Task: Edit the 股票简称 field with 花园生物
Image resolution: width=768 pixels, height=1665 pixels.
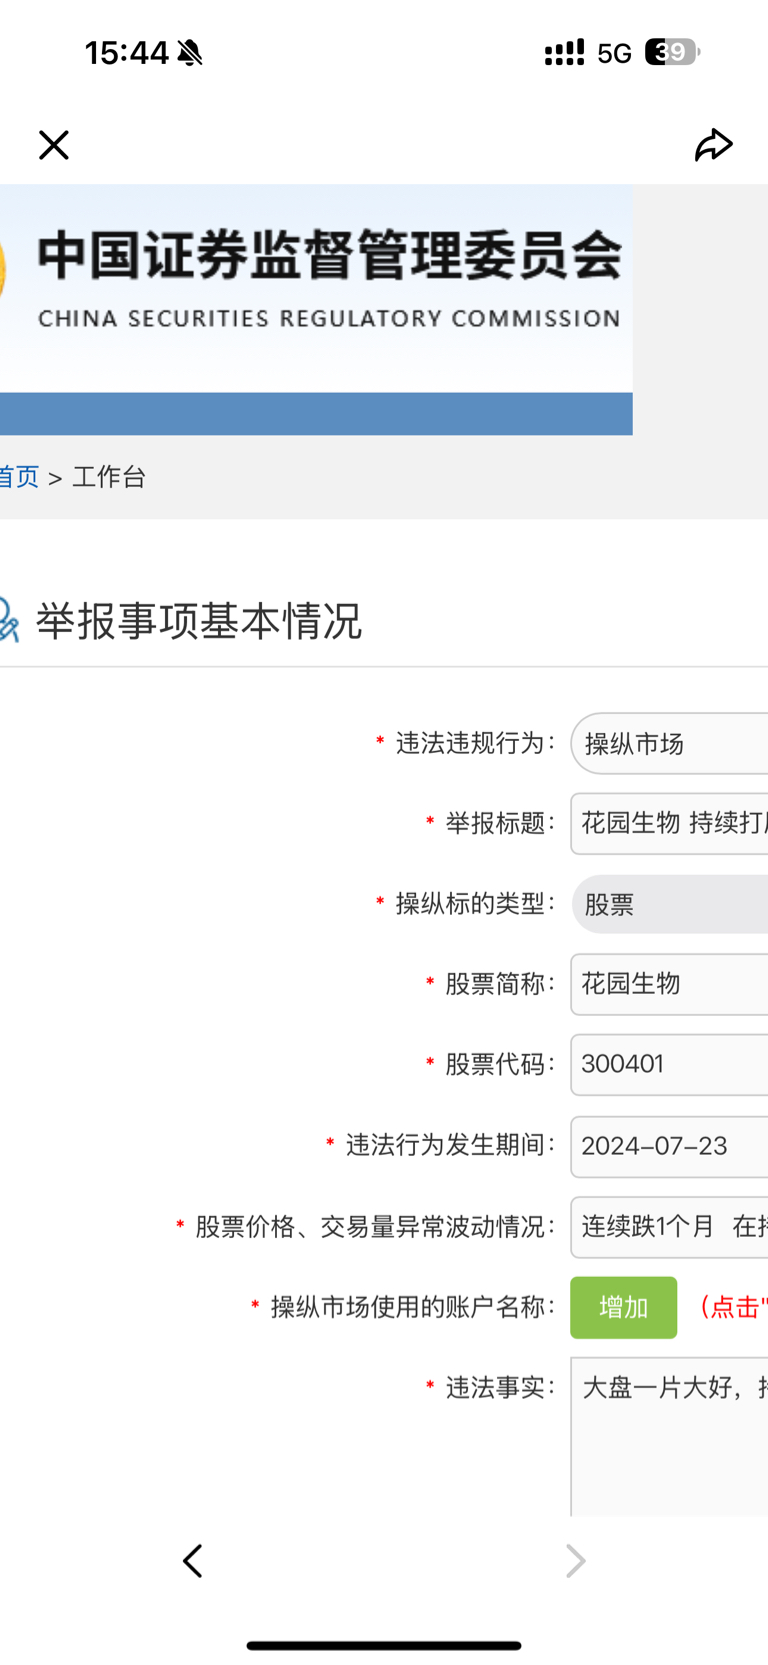Action: [x=669, y=984]
